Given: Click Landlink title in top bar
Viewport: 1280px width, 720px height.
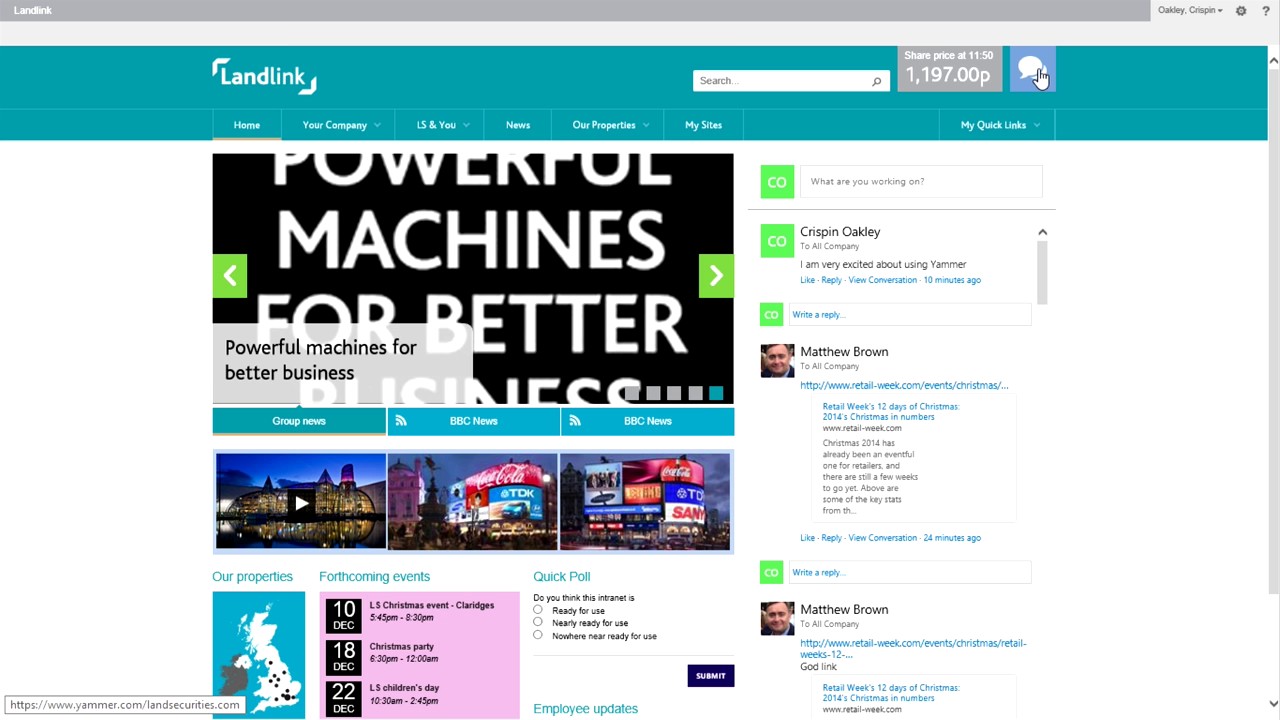Looking at the screenshot, I should coord(33,10).
